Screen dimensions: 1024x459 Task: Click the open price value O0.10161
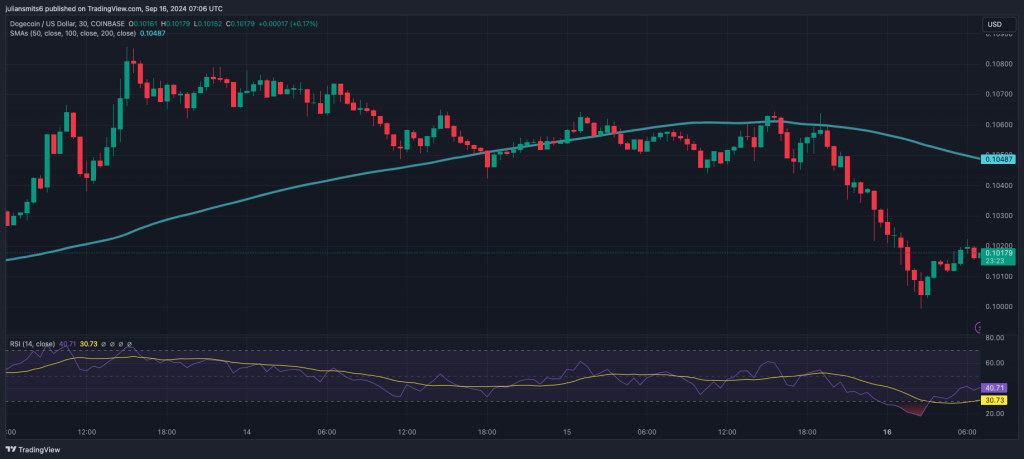144,24
